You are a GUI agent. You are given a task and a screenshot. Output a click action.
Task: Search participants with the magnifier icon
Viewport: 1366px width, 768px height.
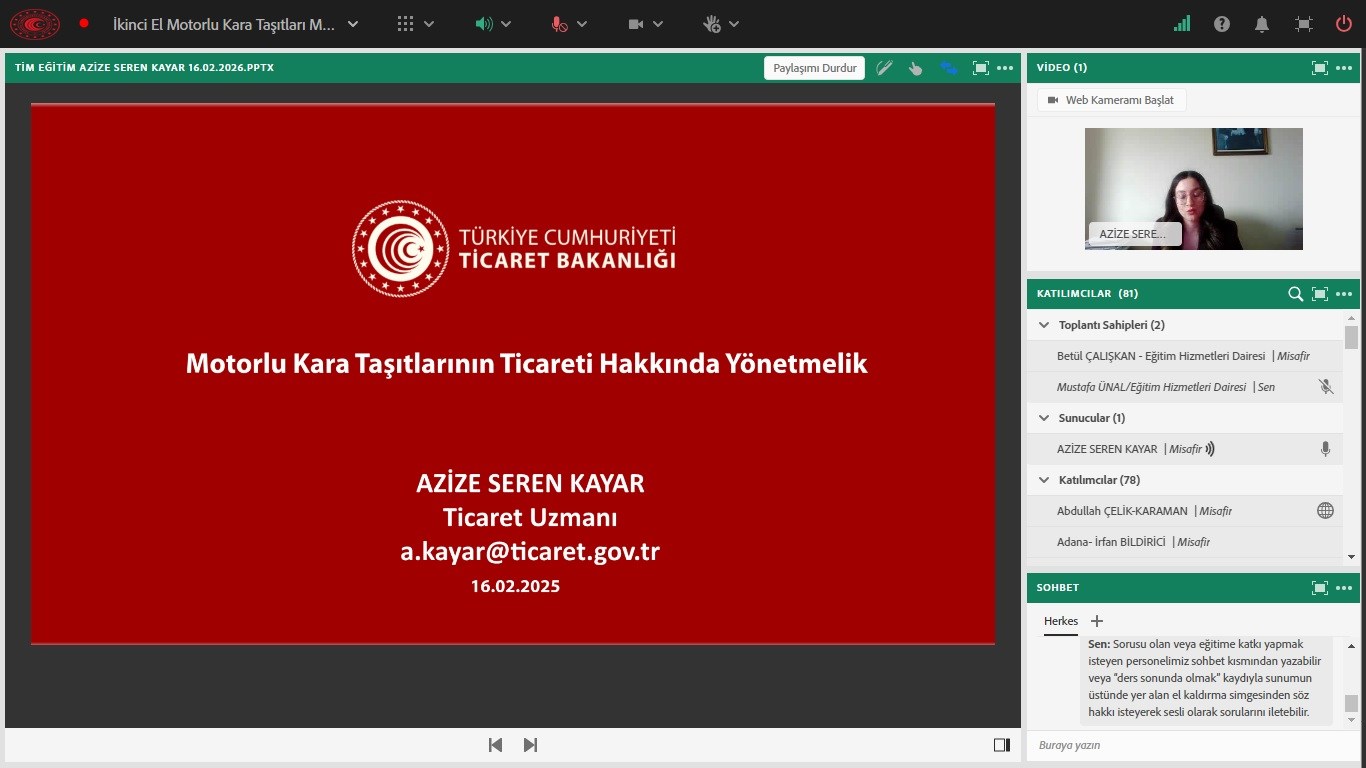coord(1295,294)
